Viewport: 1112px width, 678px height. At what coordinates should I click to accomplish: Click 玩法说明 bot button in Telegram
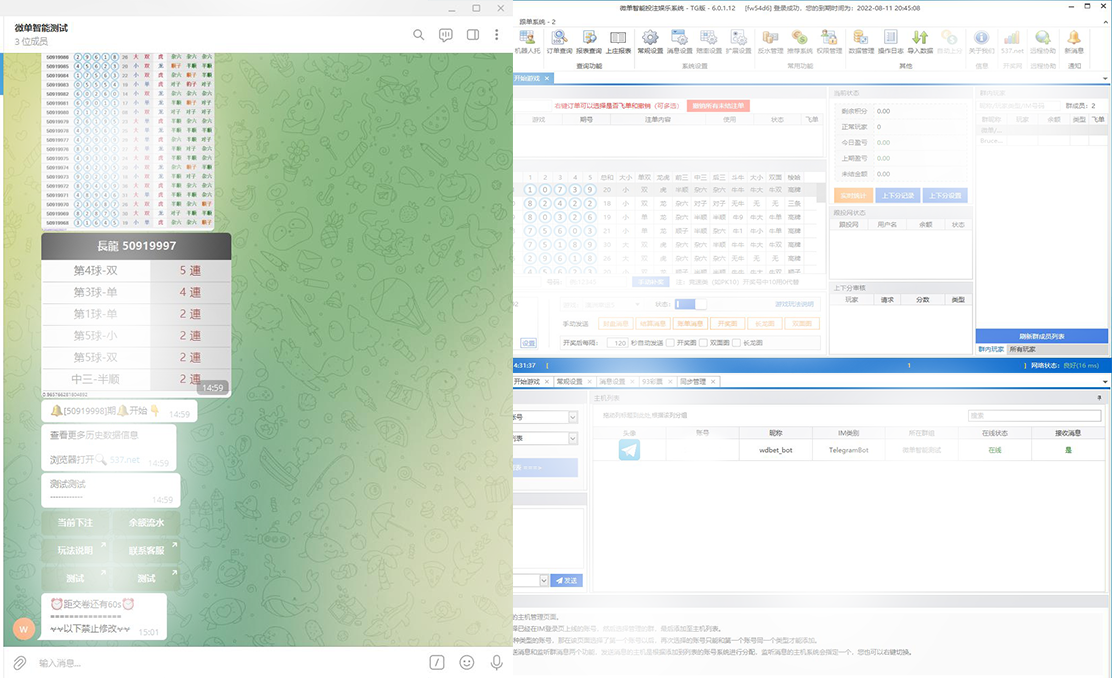click(75, 550)
